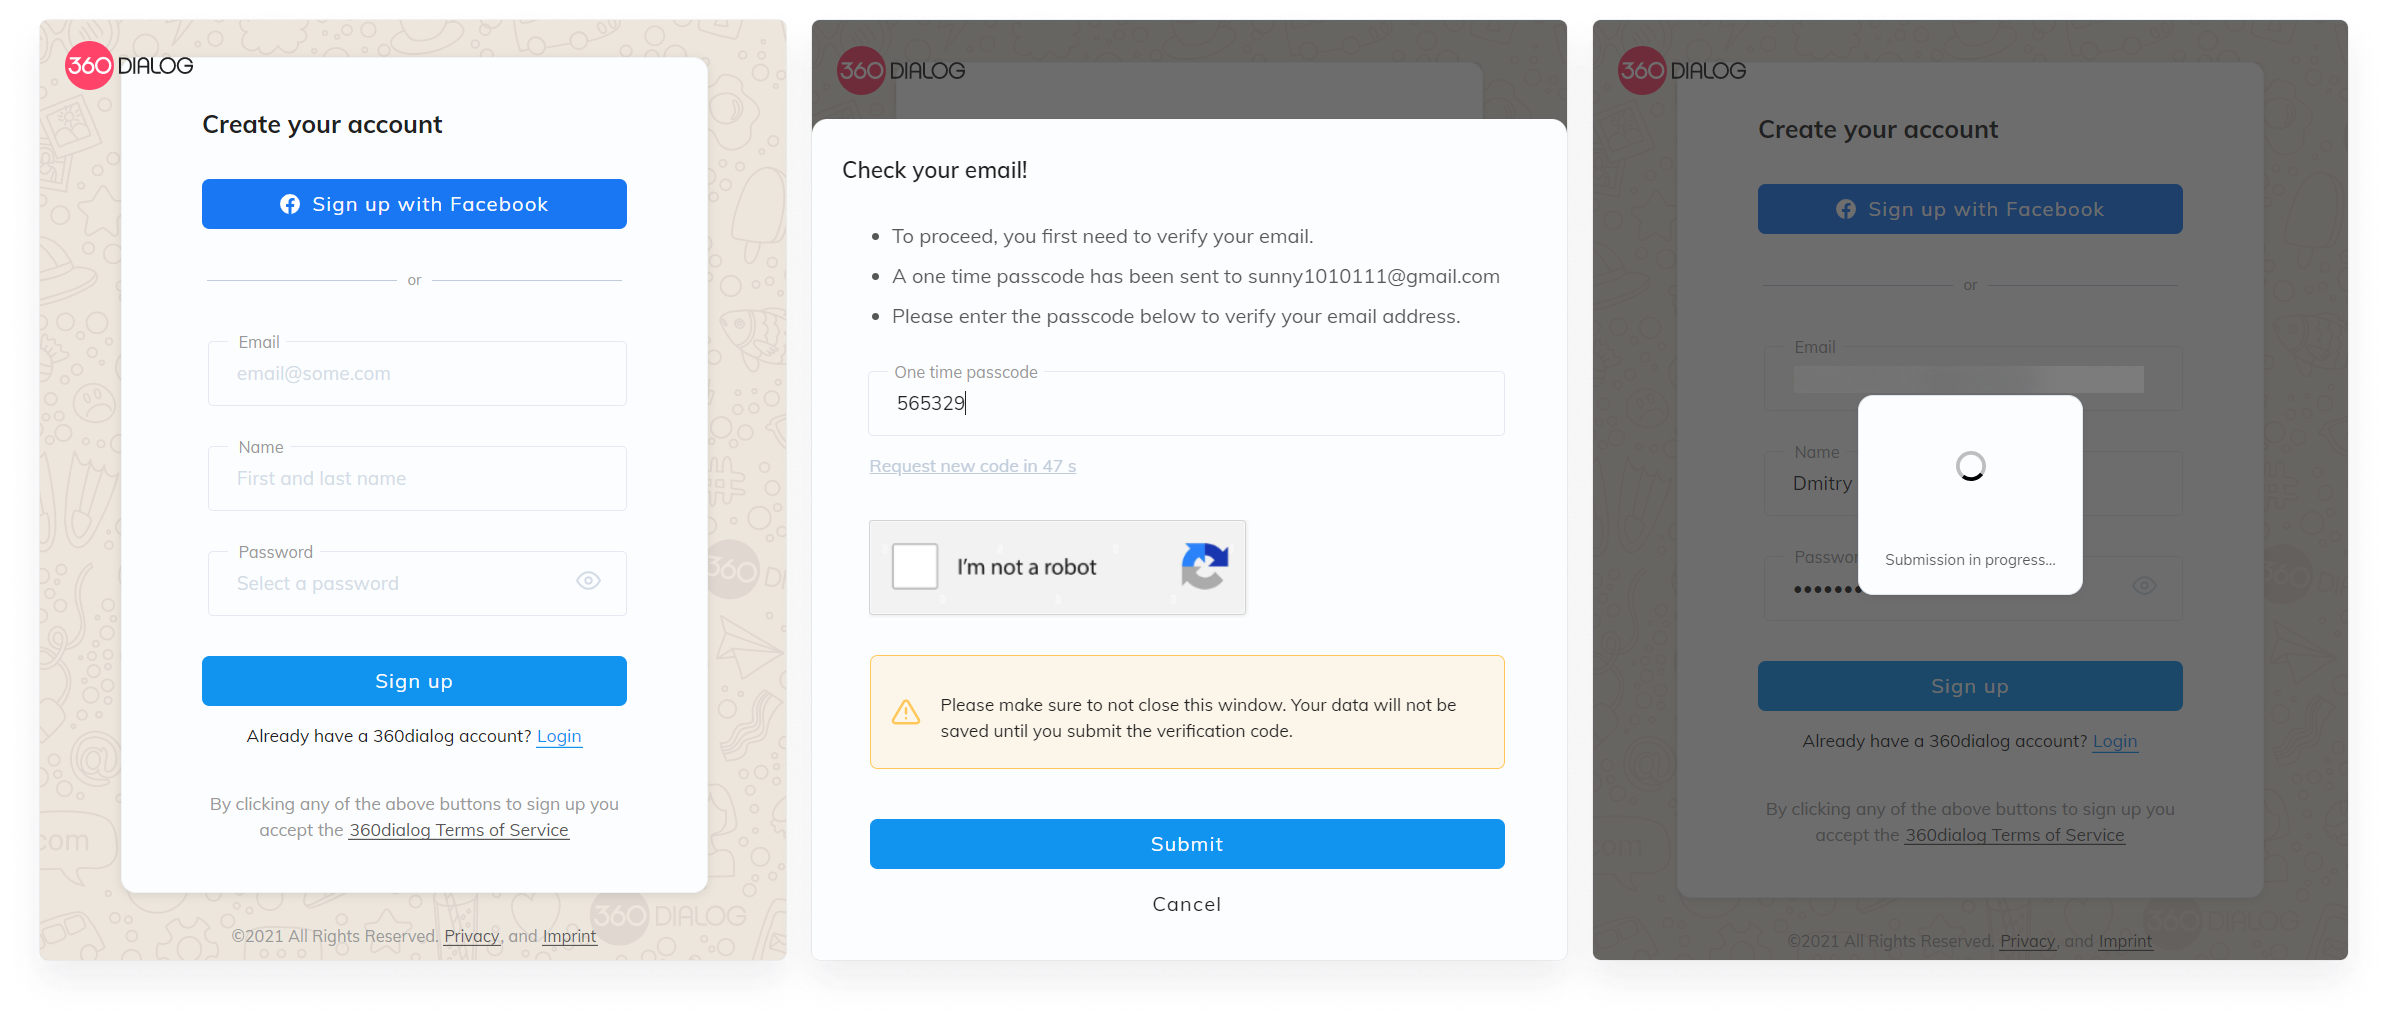The image size is (2388, 1020).
Task: Open the Privacy link in left footer
Action: (x=472, y=936)
